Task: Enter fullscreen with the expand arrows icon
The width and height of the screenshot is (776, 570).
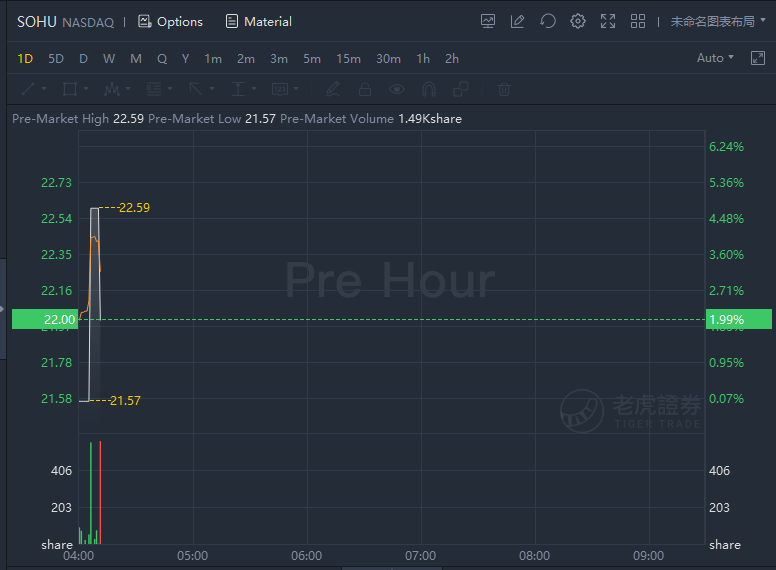Action: (x=608, y=21)
